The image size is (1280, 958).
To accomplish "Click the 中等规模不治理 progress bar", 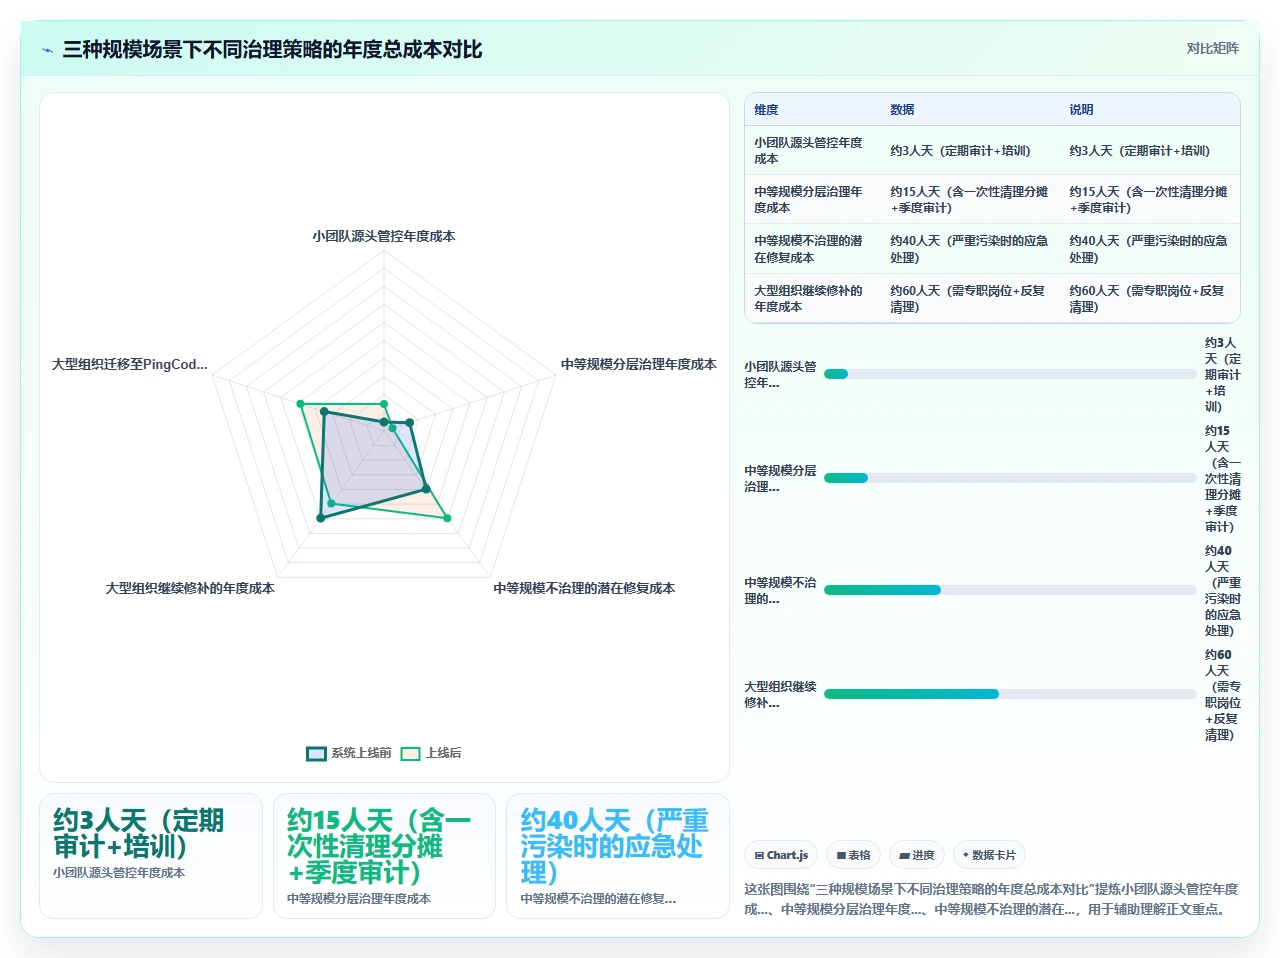I will click(1010, 590).
